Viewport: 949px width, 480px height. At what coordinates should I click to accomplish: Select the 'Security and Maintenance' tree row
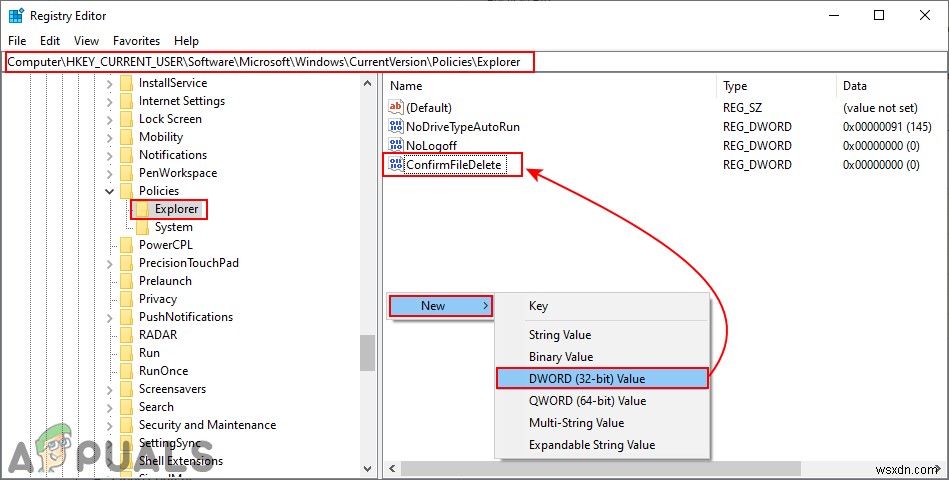[x=208, y=425]
